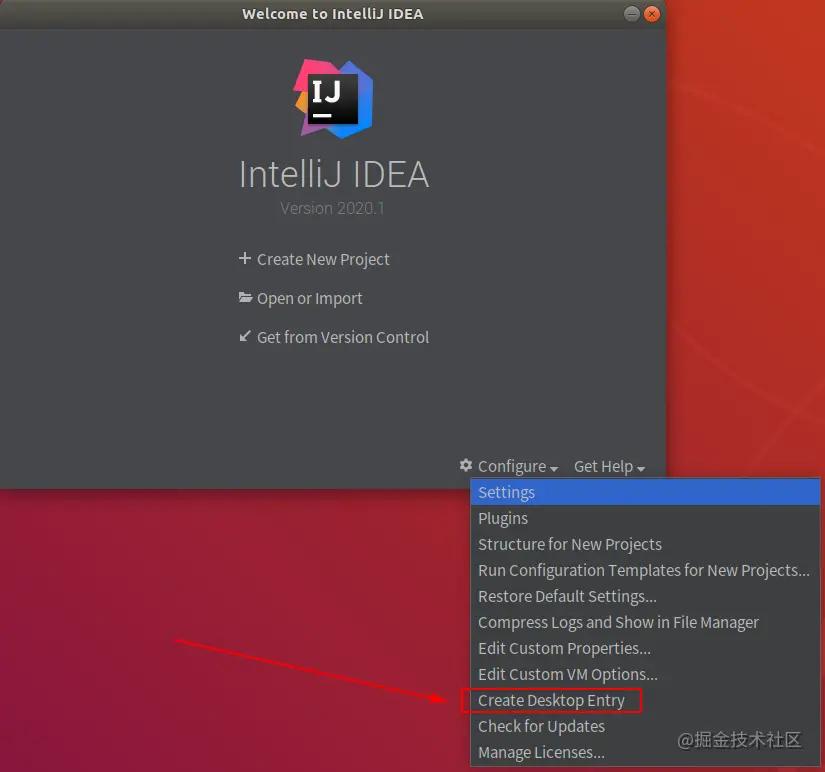Click the gear icon next to Configure

466,465
